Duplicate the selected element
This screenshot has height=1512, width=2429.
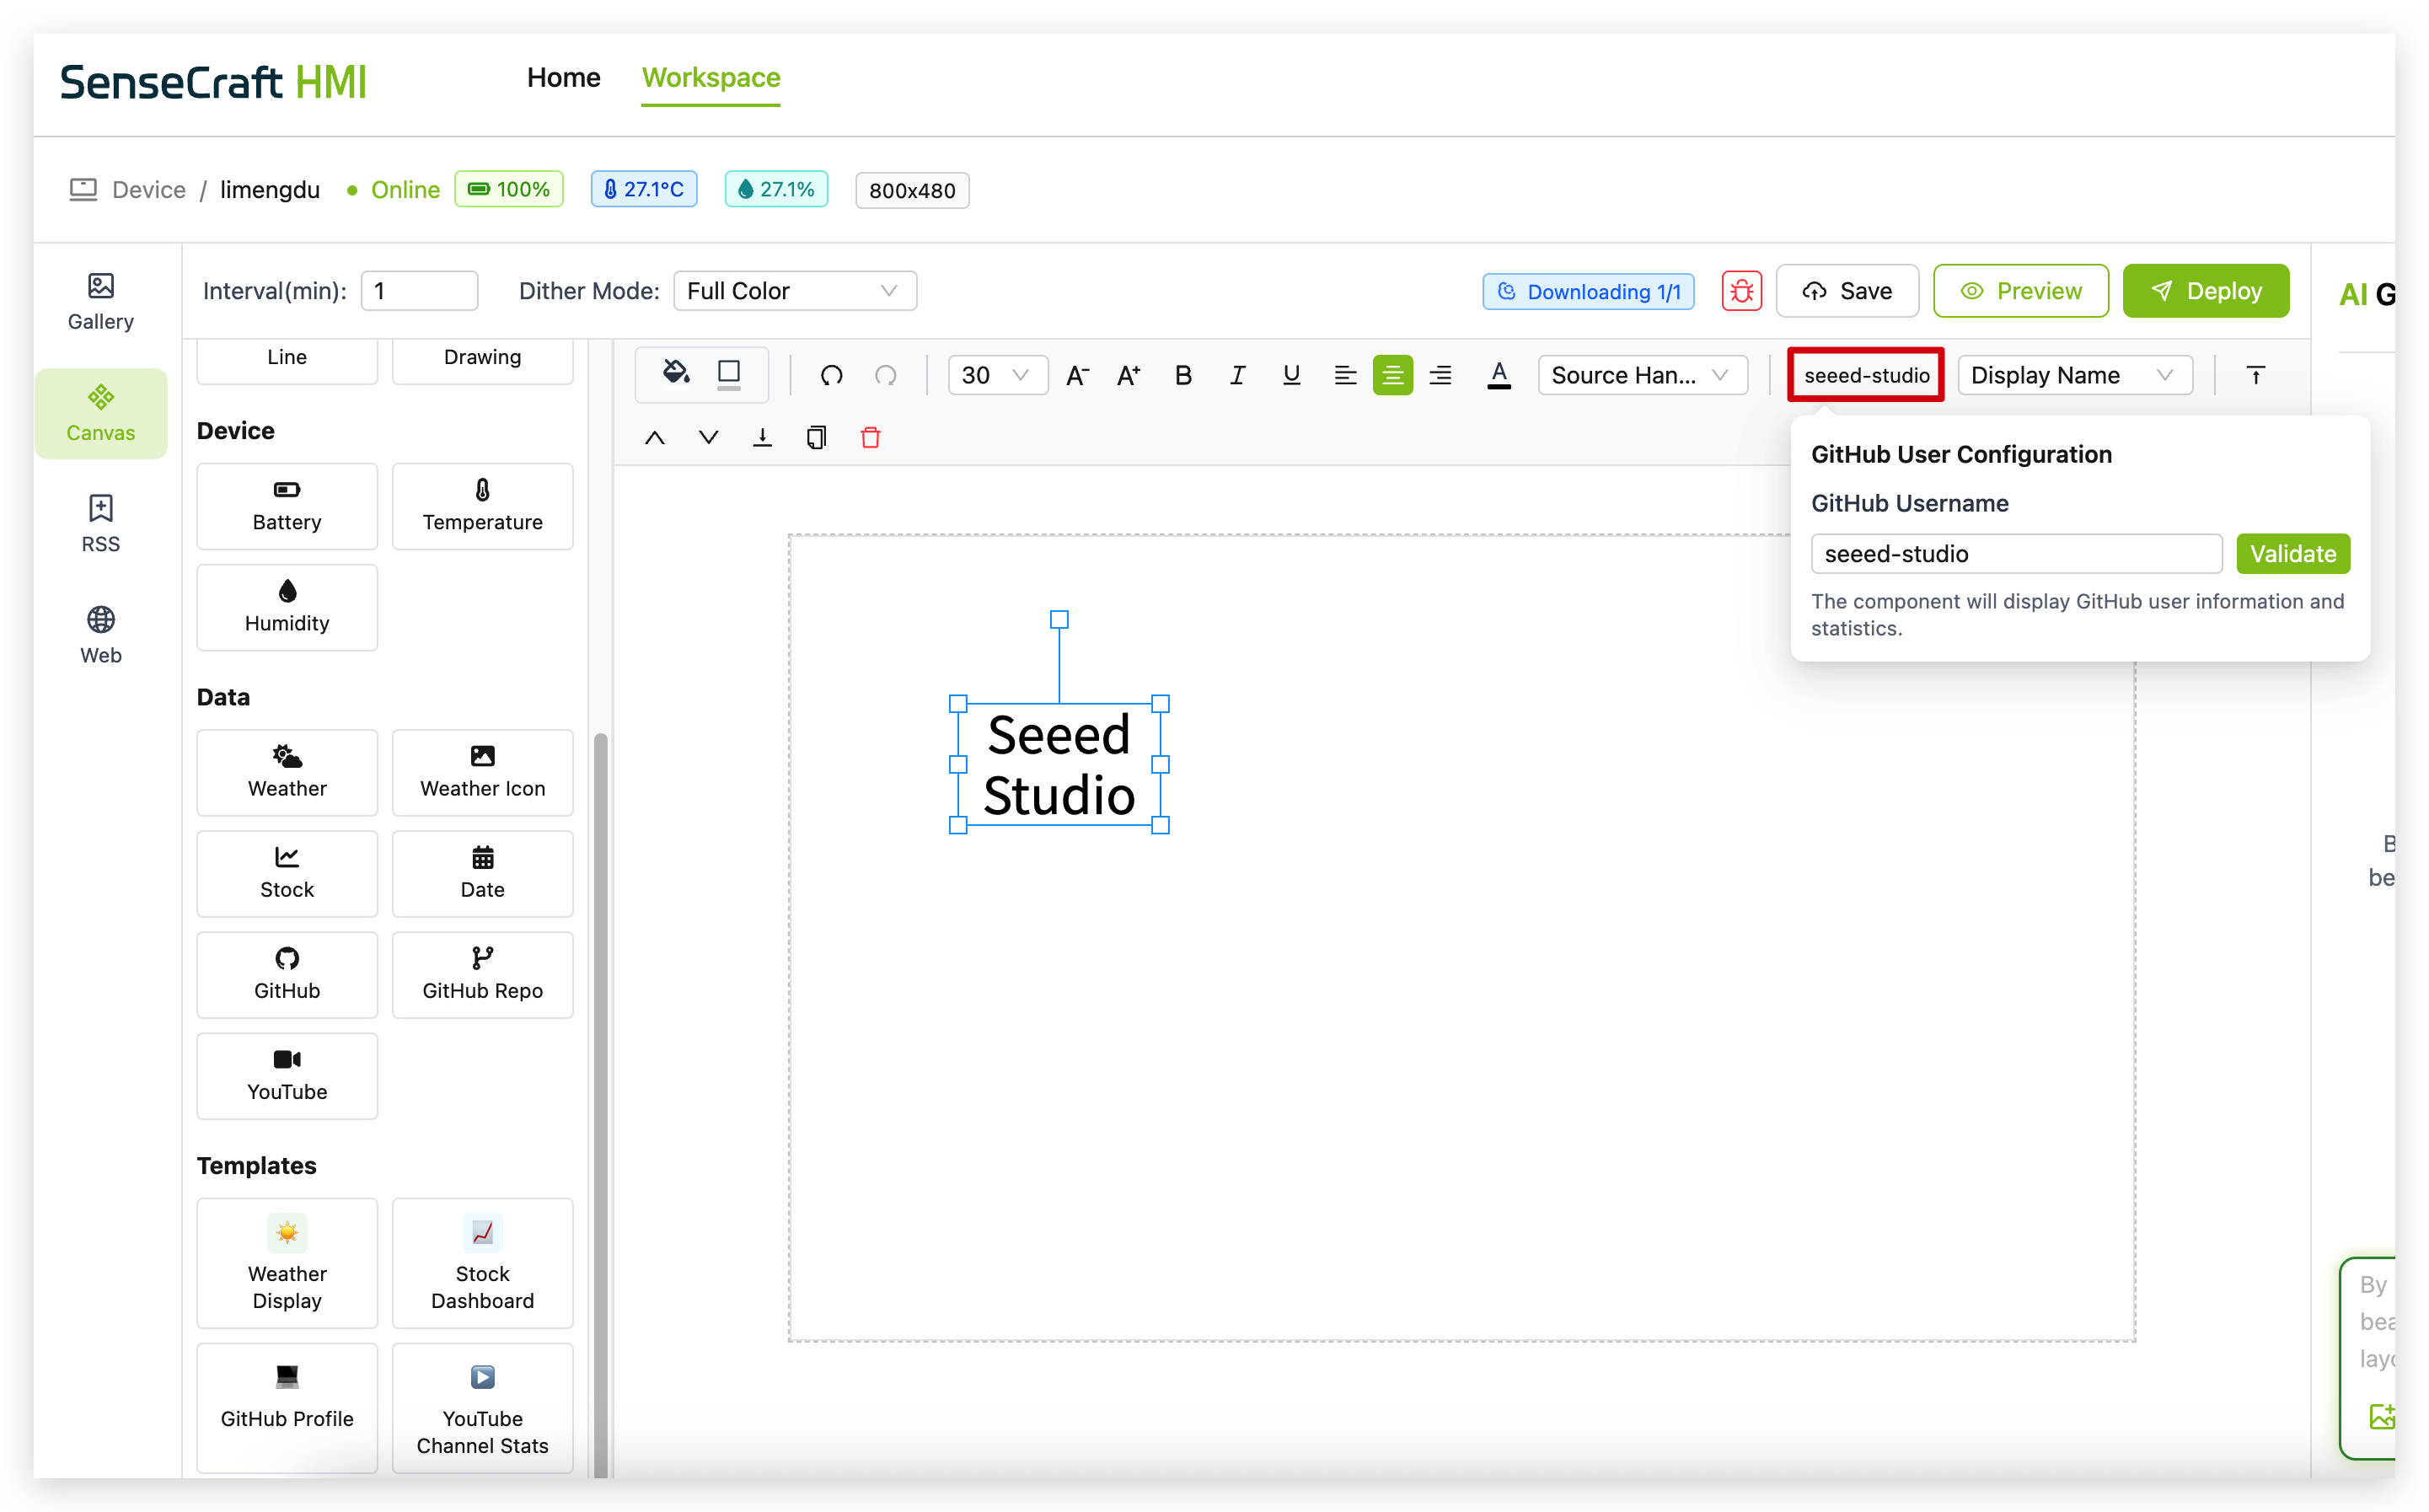point(816,437)
